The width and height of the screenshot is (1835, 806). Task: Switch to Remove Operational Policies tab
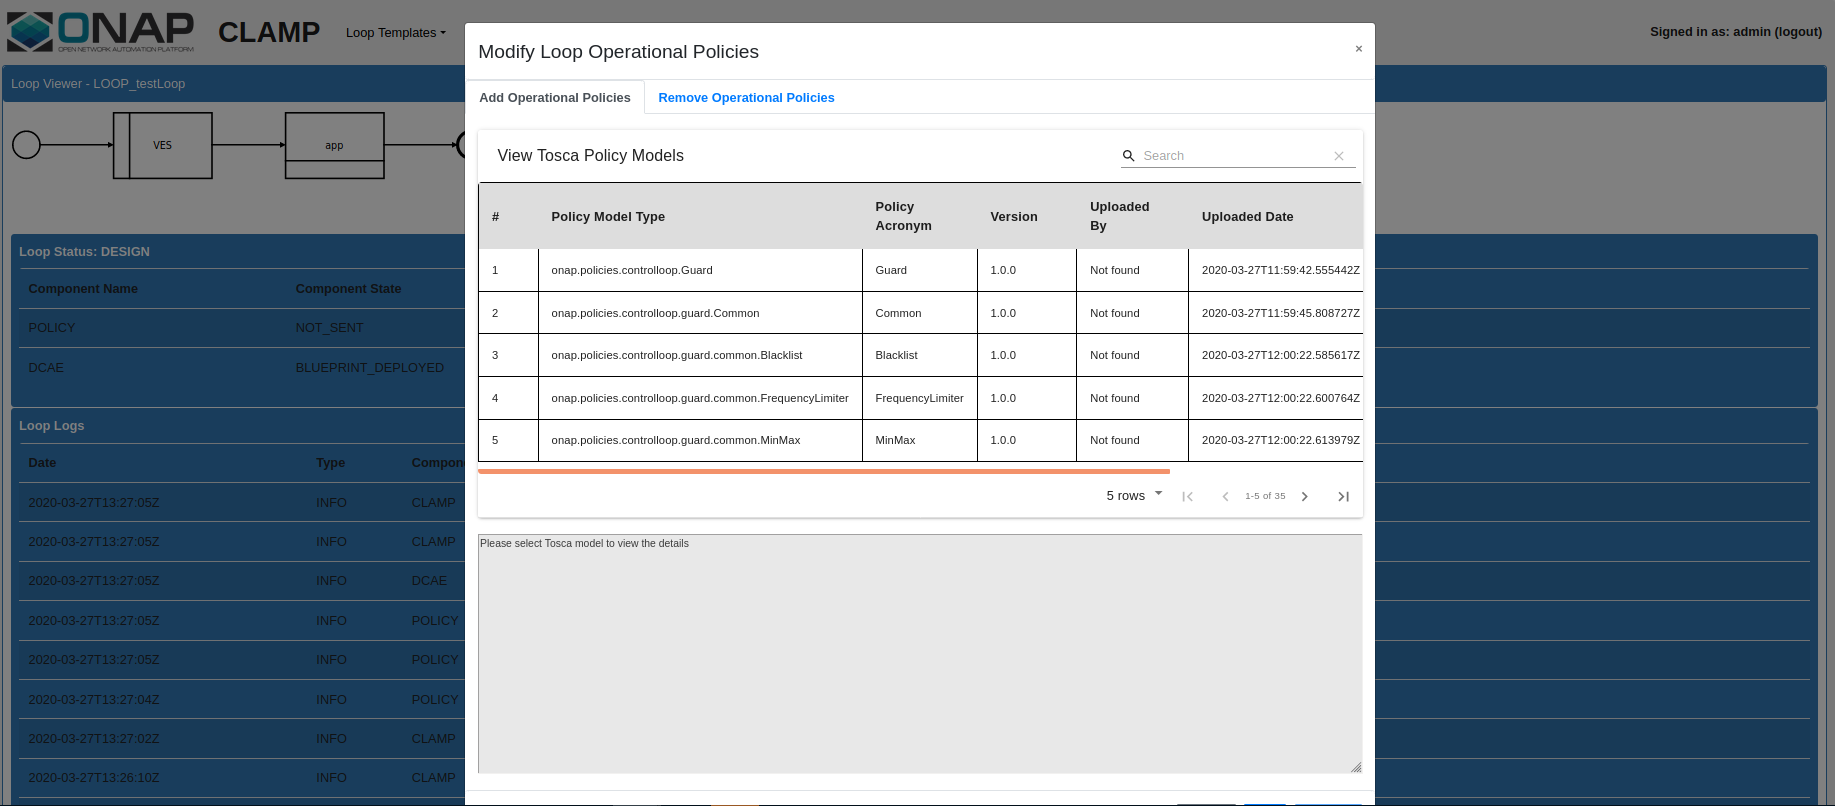pyautogui.click(x=746, y=97)
